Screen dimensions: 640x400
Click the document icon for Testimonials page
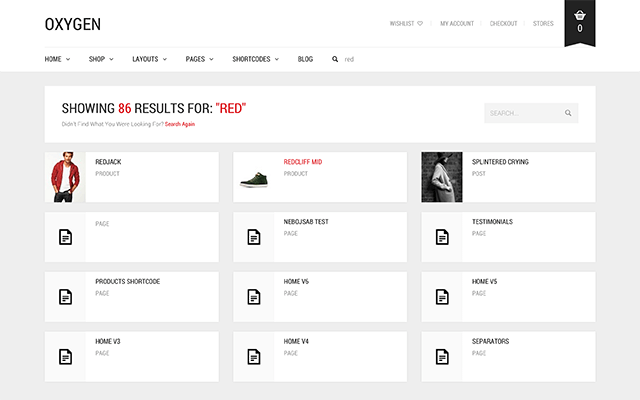442,237
